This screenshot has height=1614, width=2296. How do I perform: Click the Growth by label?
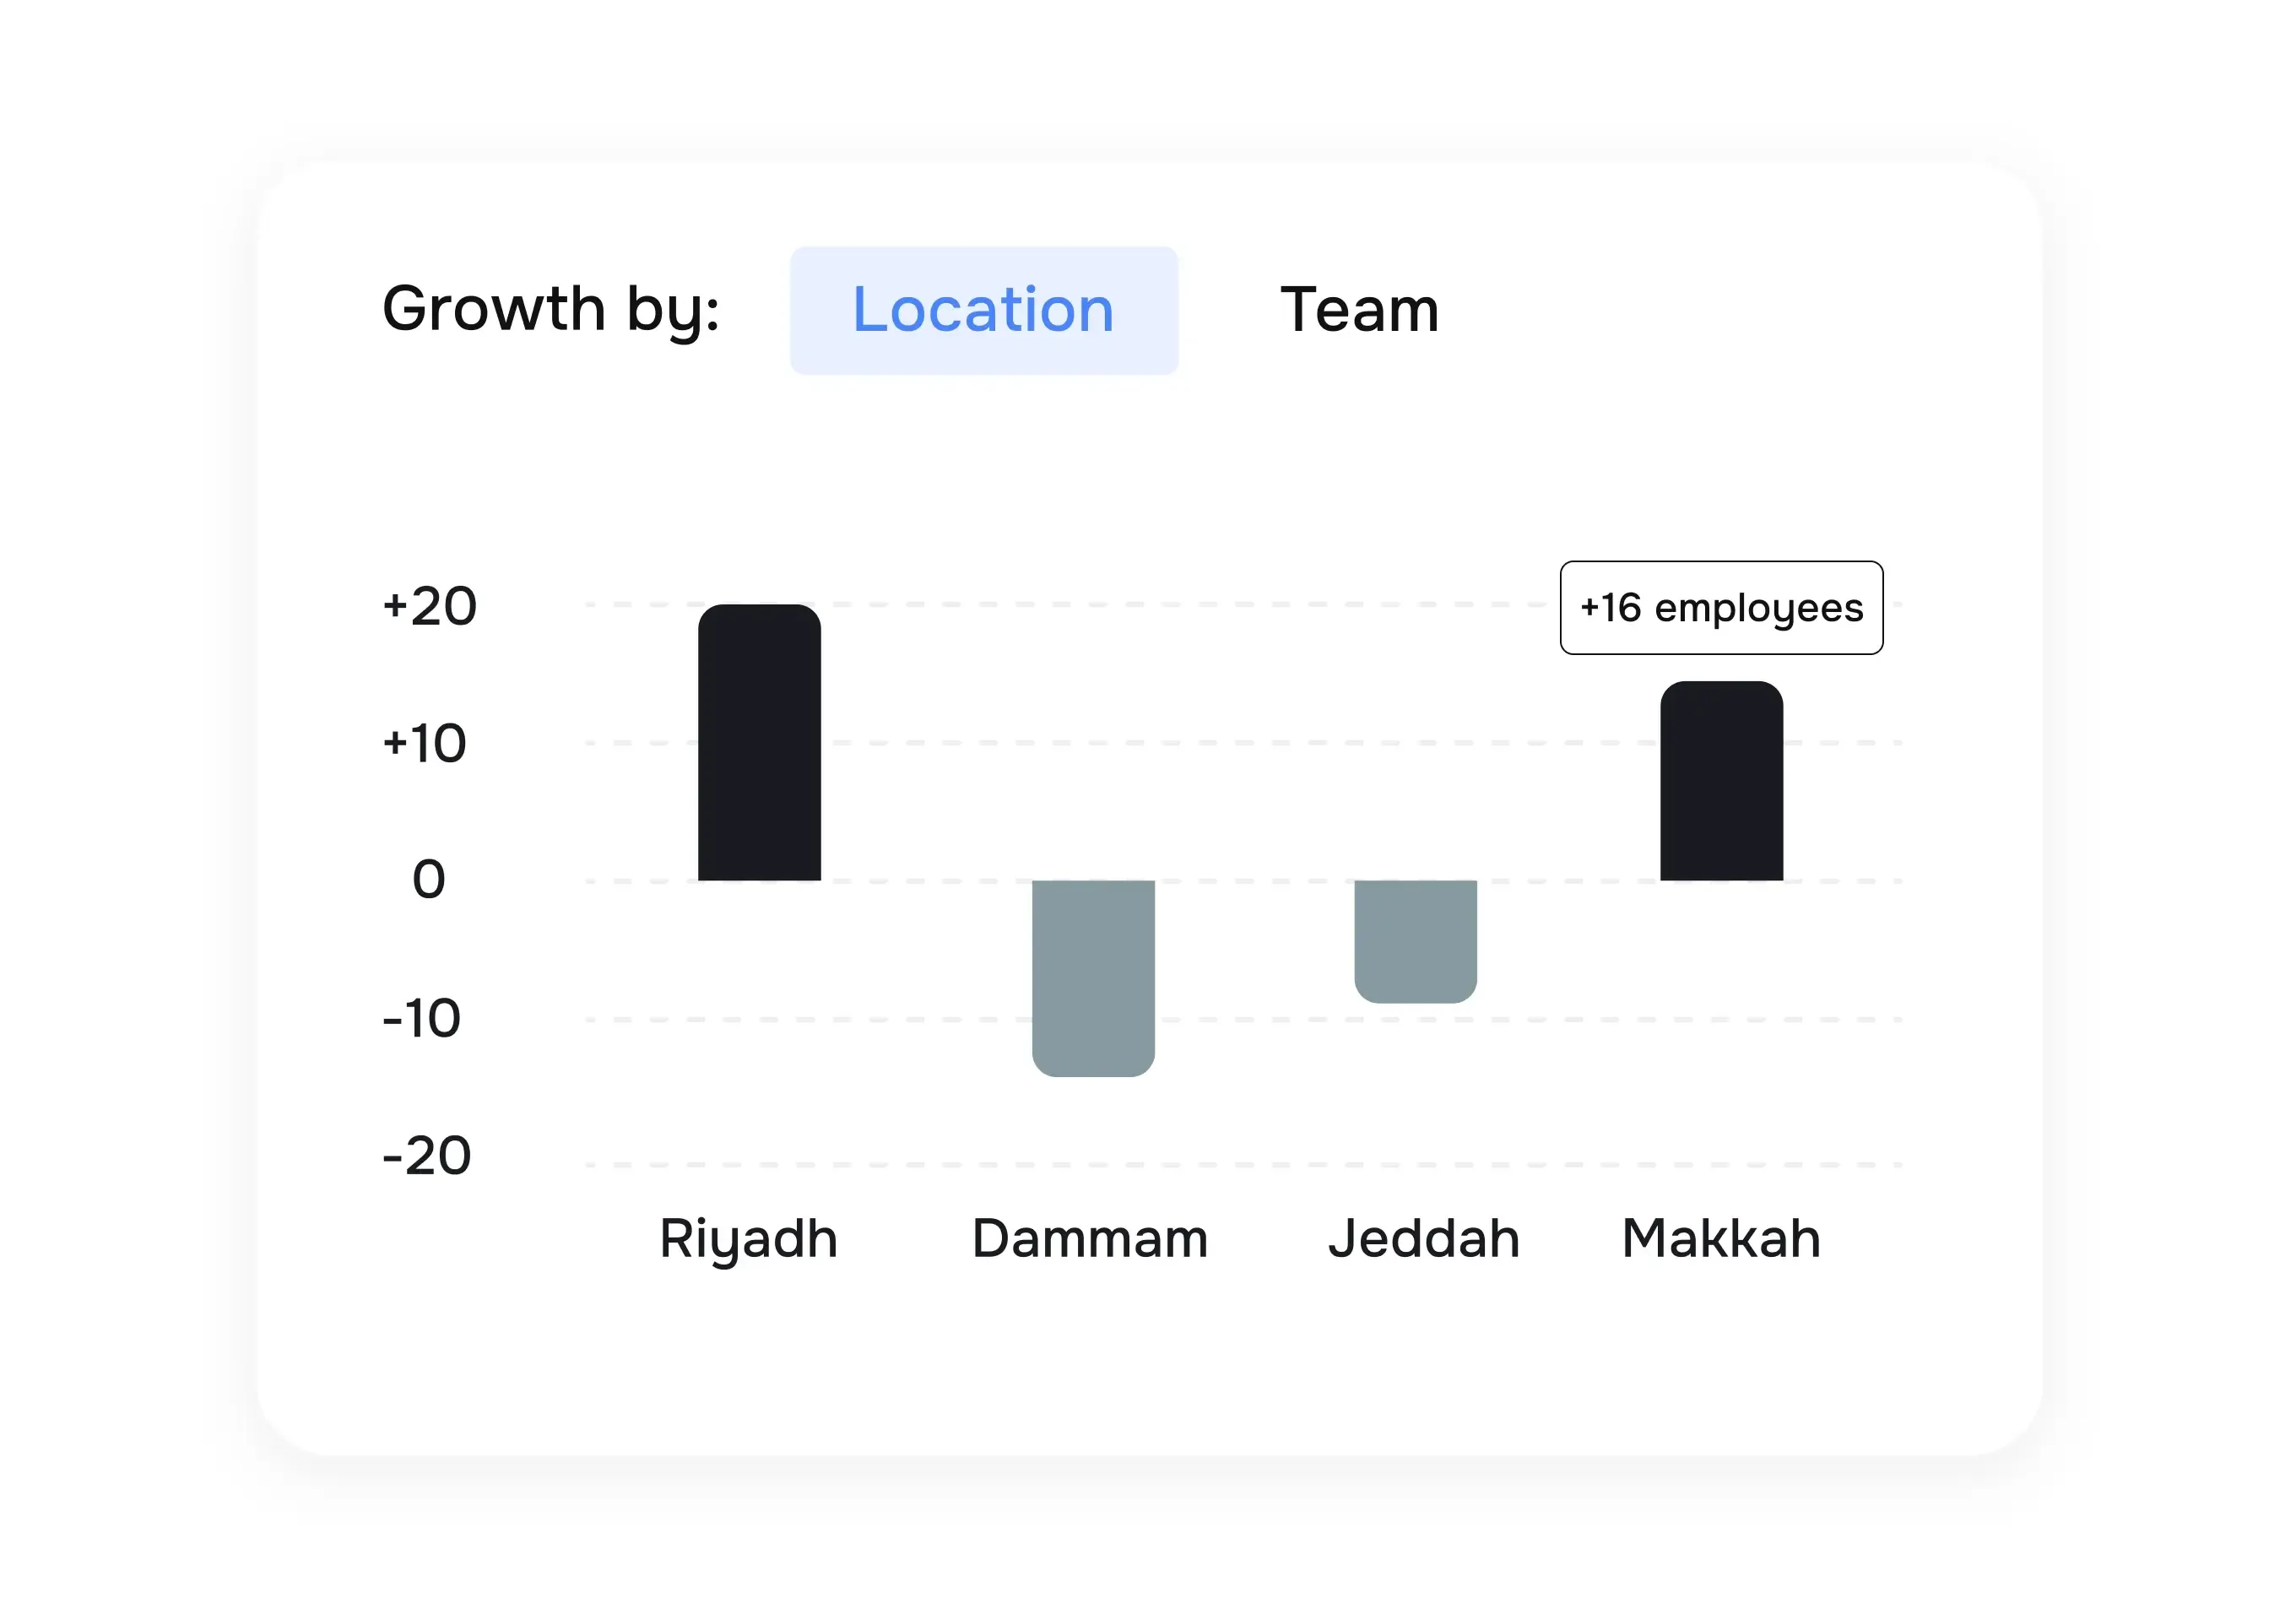(x=551, y=310)
